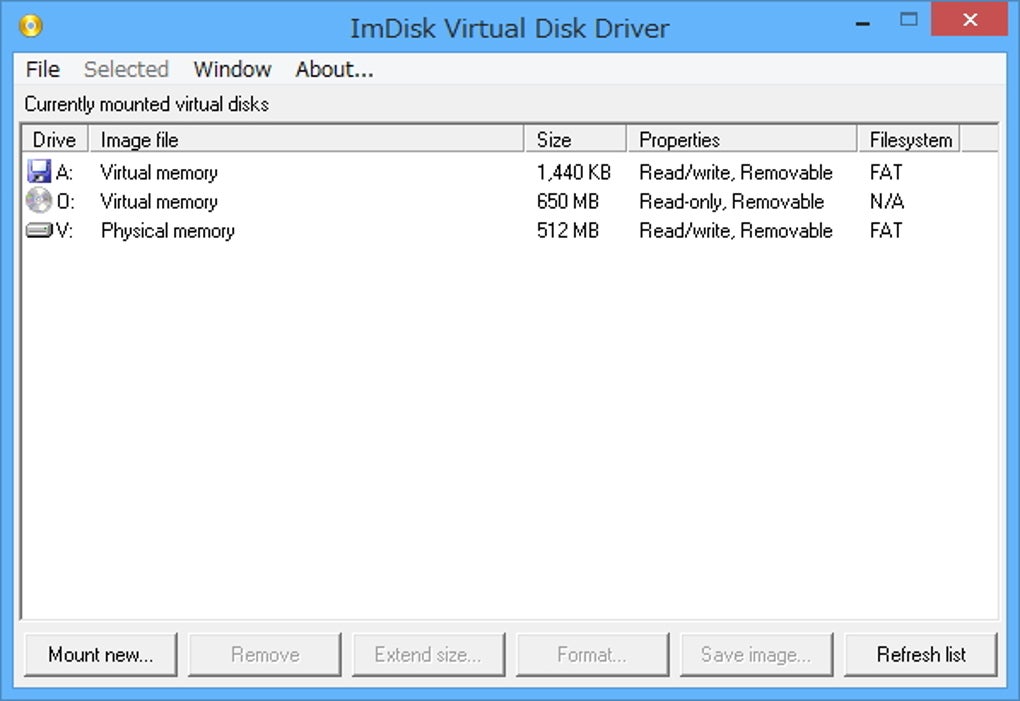Viewport: 1020px width, 701px height.
Task: Close the ImDisk Virtual Disk Driver window
Action: [969, 20]
